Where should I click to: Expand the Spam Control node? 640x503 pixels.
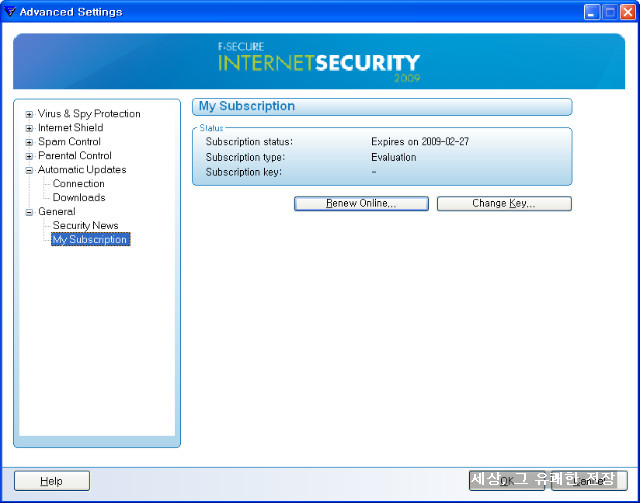pyautogui.click(x=29, y=142)
